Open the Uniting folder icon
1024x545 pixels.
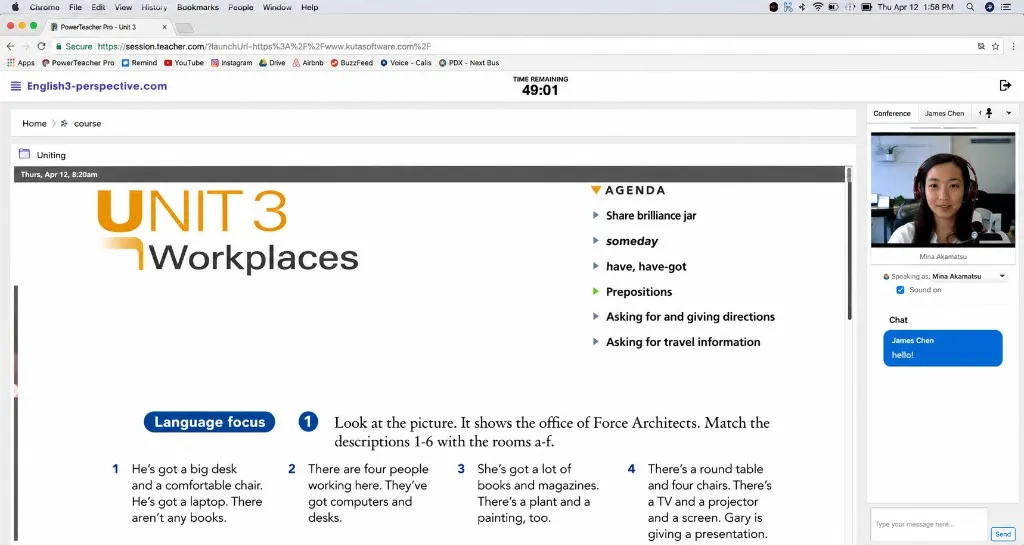tap(24, 154)
